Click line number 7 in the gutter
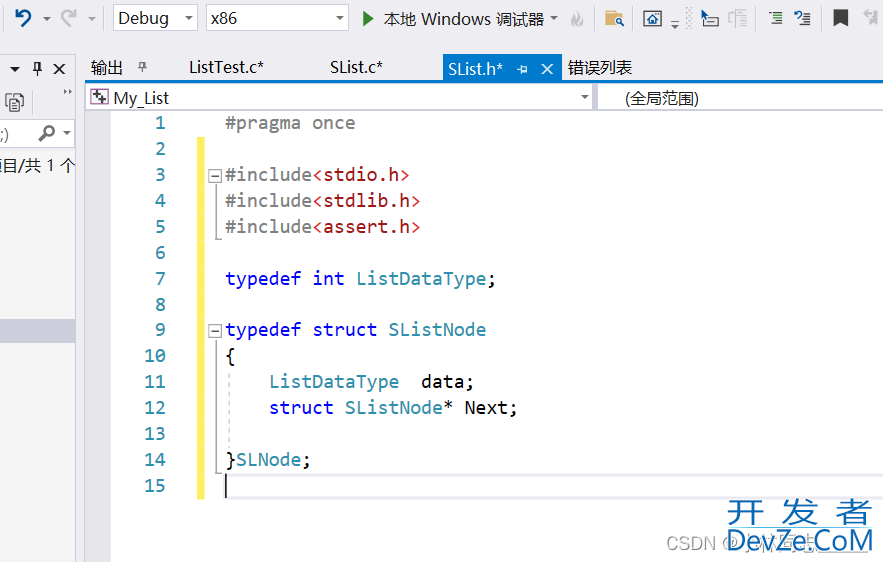The width and height of the screenshot is (883, 562). coord(160,279)
